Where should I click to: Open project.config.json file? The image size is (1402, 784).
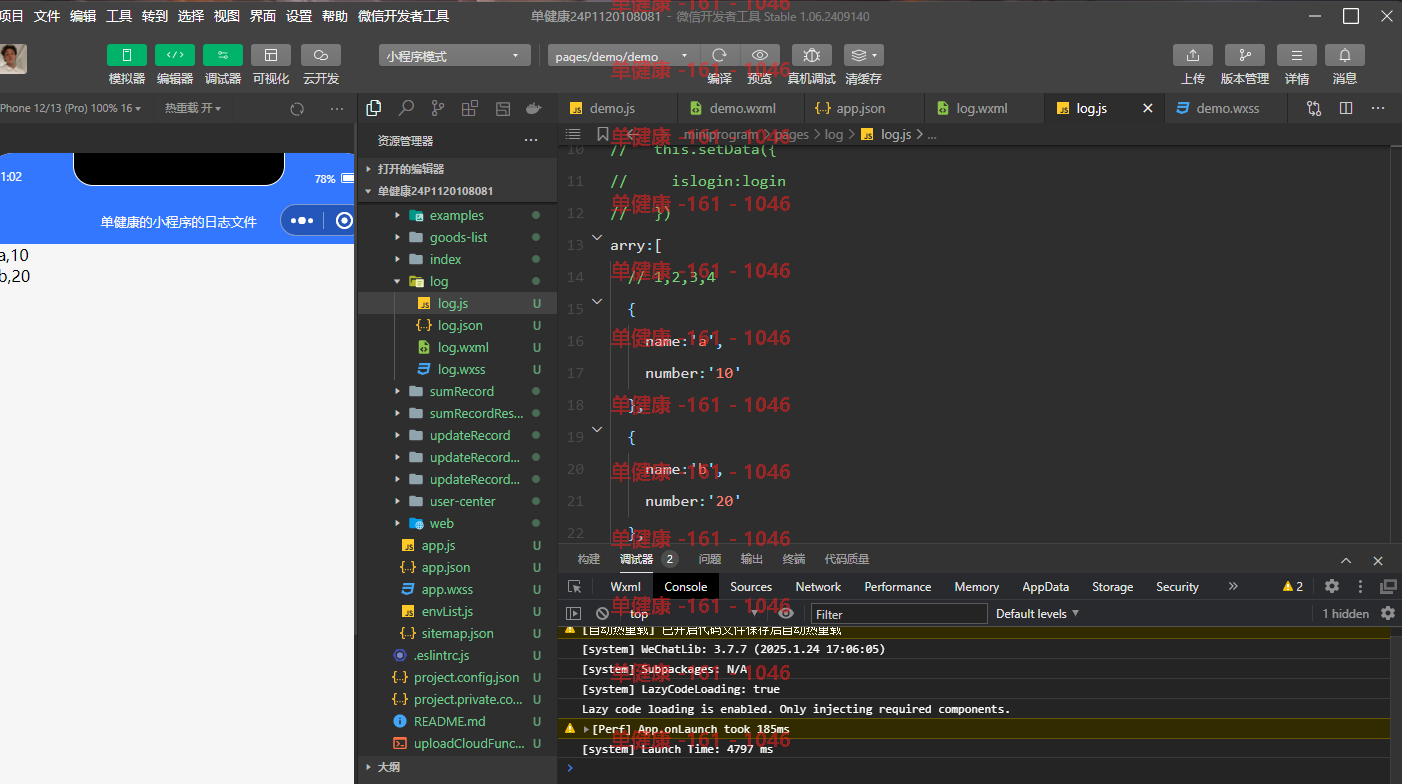pyautogui.click(x=466, y=677)
